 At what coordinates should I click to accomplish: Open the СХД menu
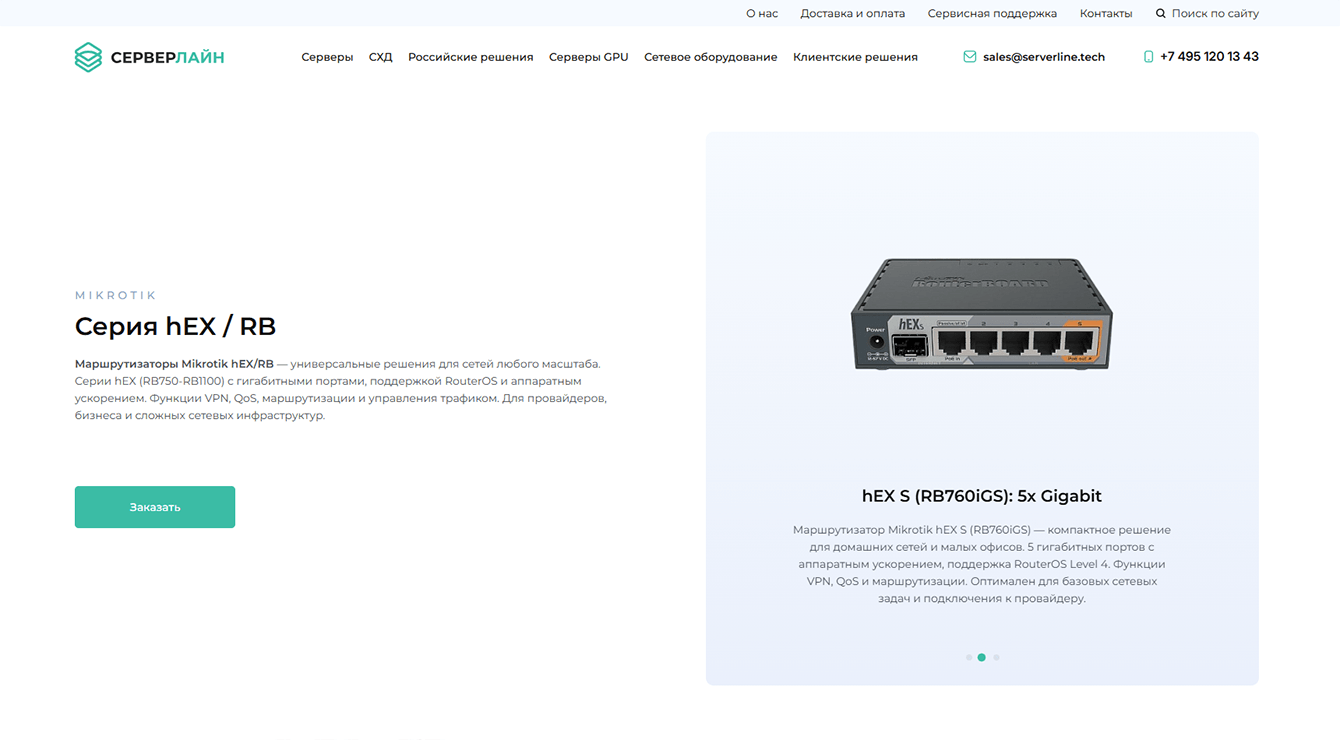[x=380, y=57]
